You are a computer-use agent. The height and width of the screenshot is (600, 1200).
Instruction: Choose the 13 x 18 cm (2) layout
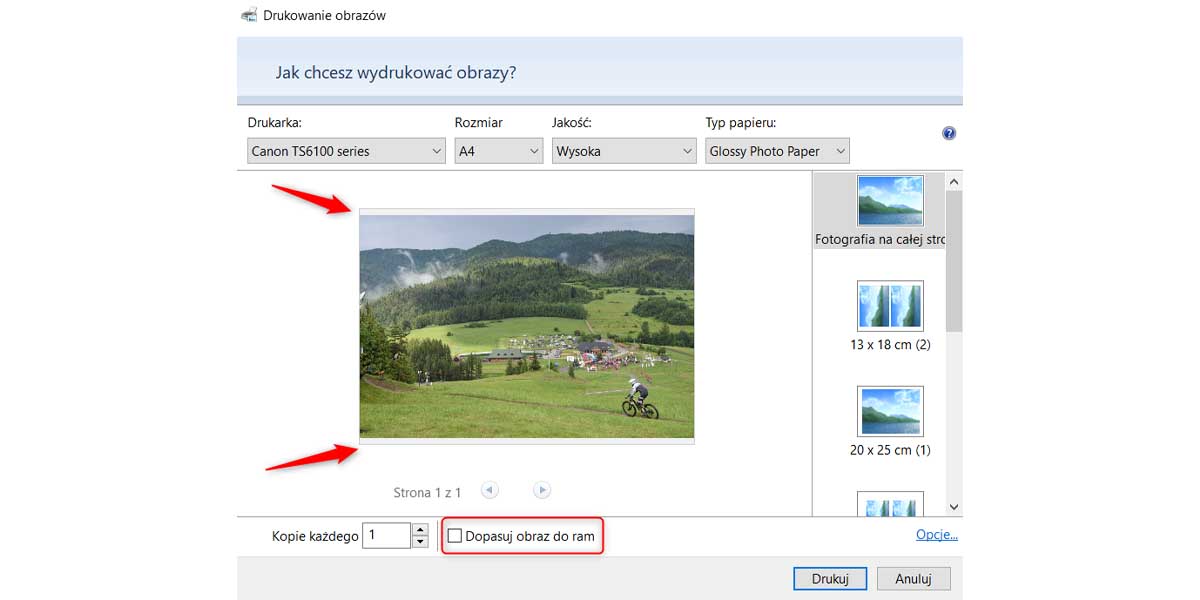(890, 306)
